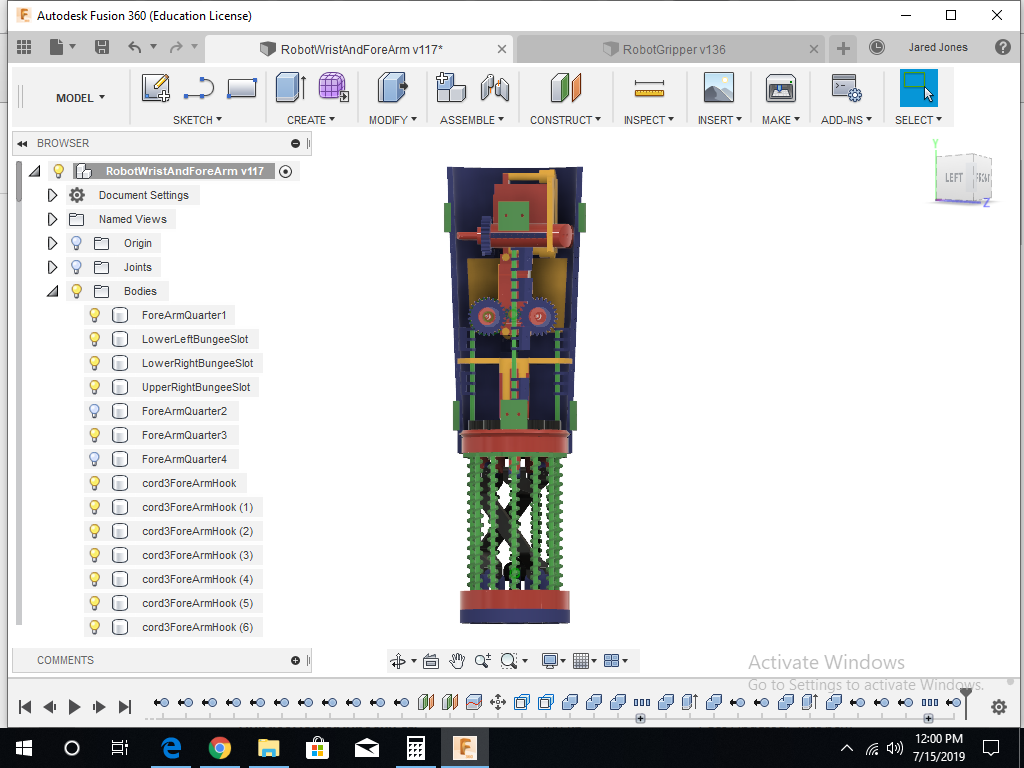Open the job status clock icon
This screenshot has height=768, width=1024.
click(x=876, y=47)
